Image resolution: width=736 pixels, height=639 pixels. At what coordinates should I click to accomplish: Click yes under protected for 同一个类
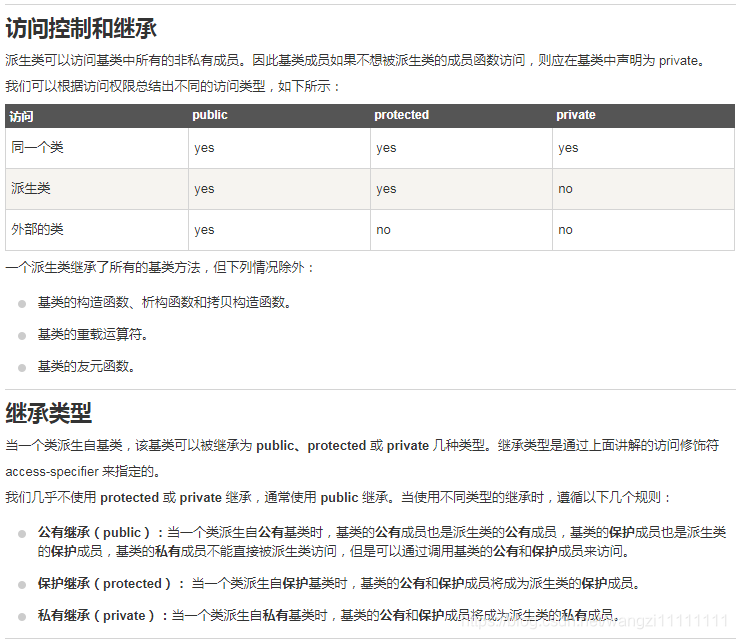pos(386,148)
